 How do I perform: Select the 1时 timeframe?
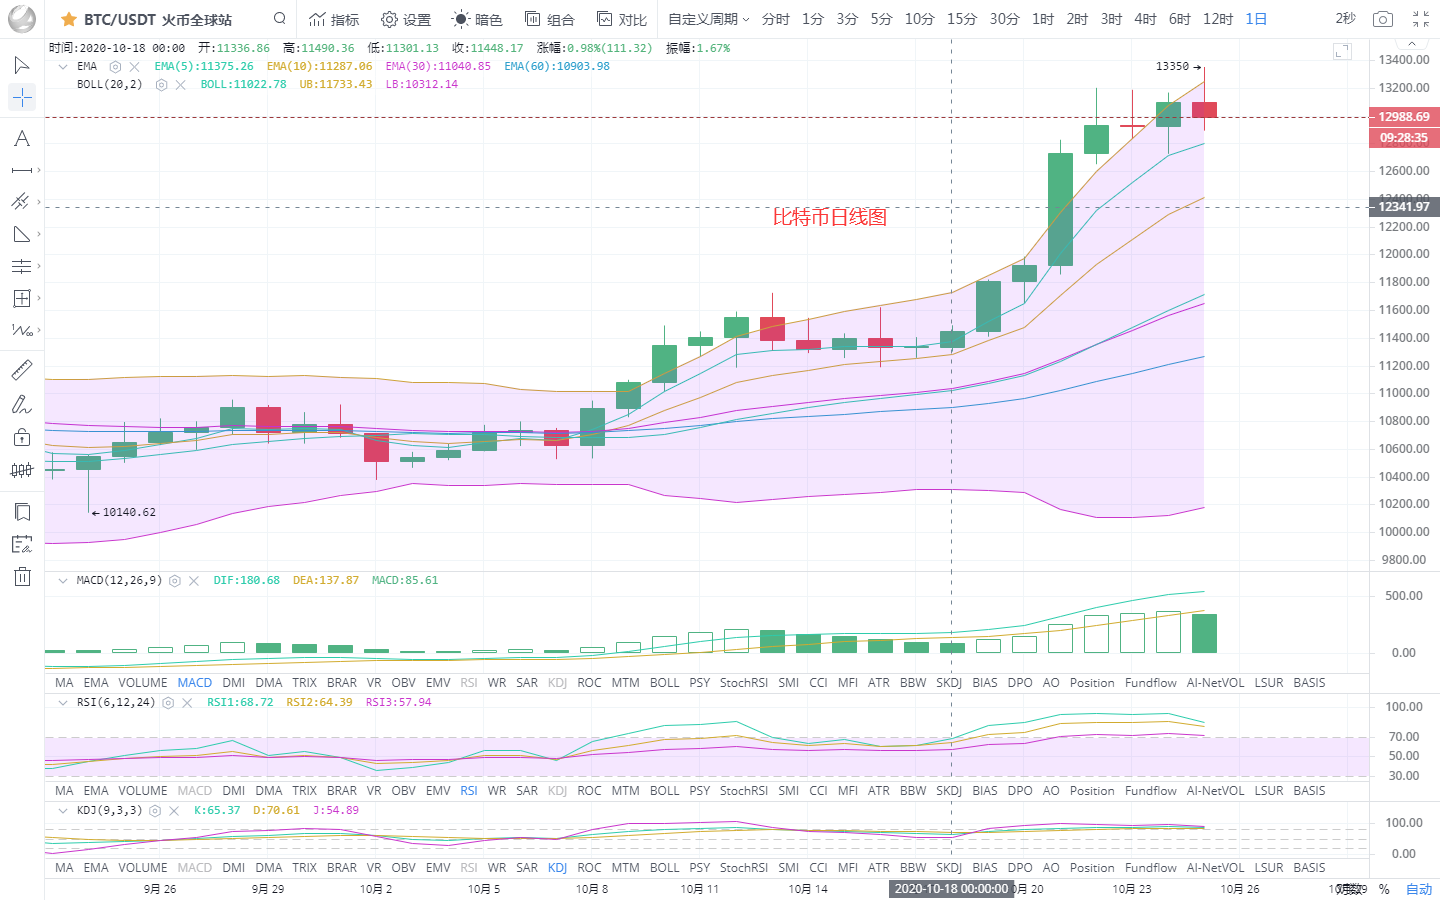click(1043, 19)
